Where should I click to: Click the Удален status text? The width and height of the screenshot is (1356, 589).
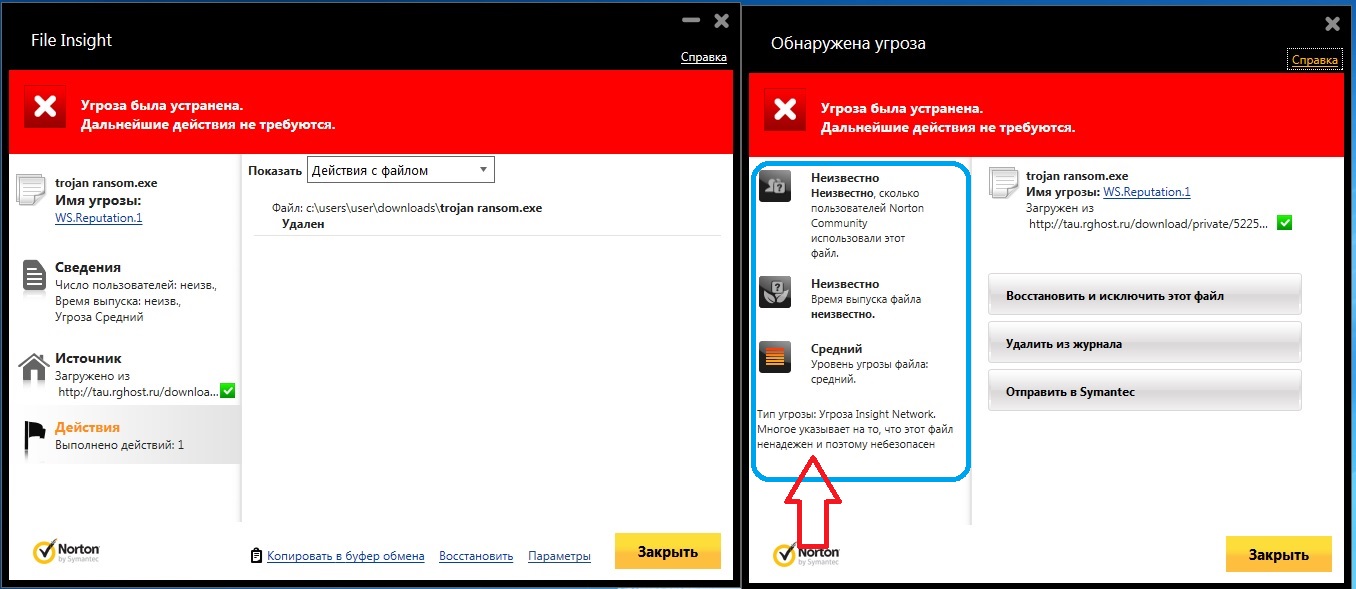click(303, 224)
